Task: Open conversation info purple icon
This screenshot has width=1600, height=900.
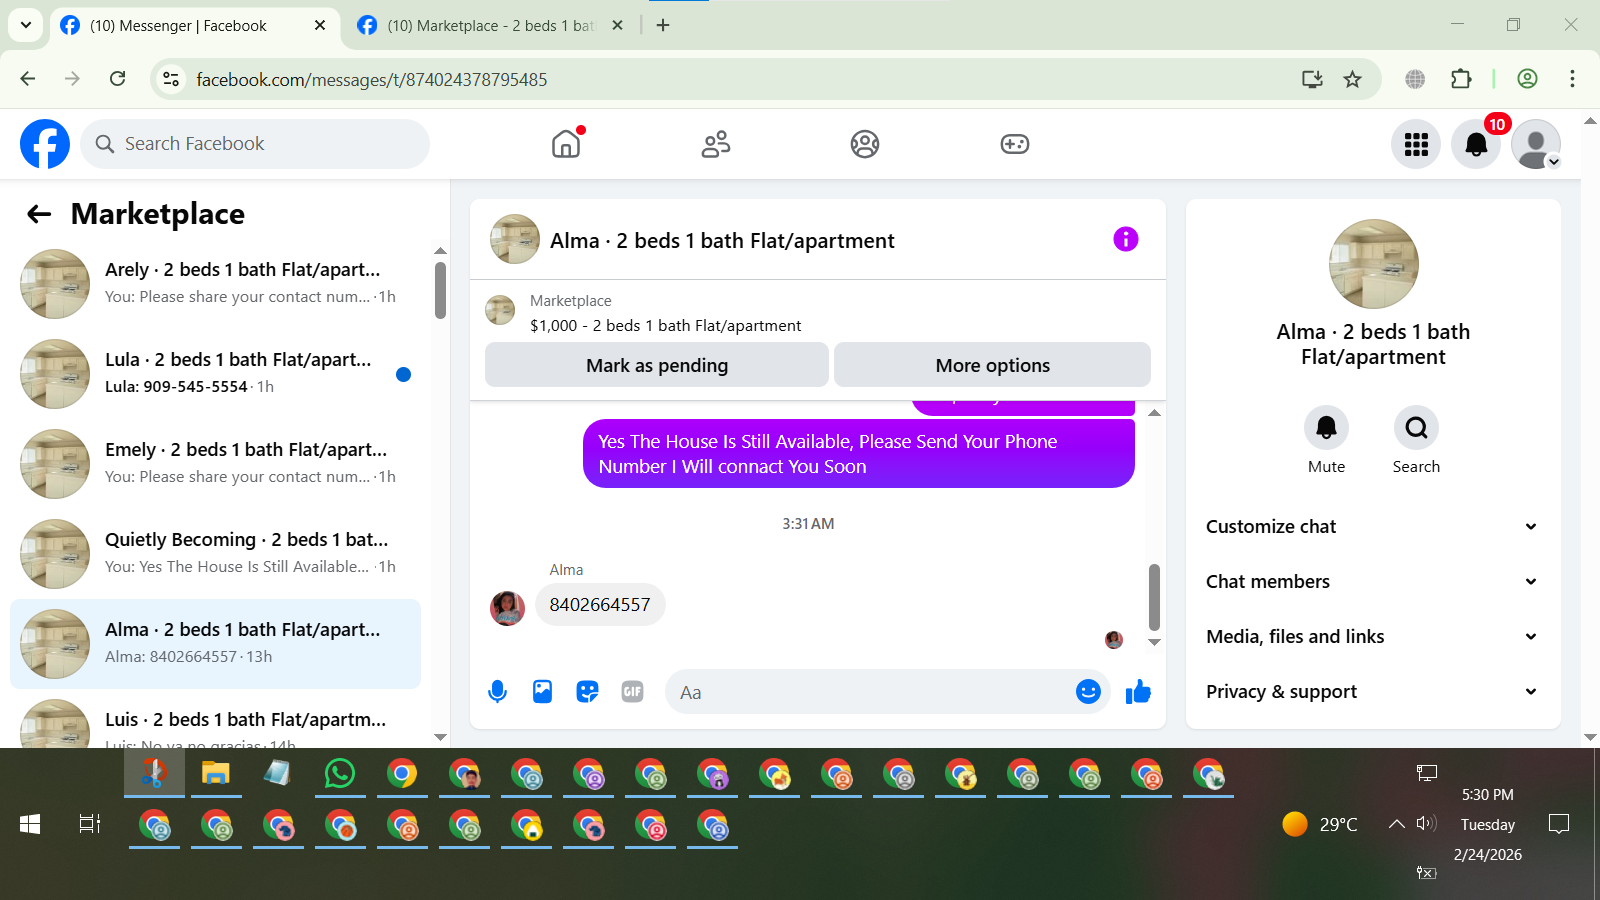Action: tap(1126, 239)
